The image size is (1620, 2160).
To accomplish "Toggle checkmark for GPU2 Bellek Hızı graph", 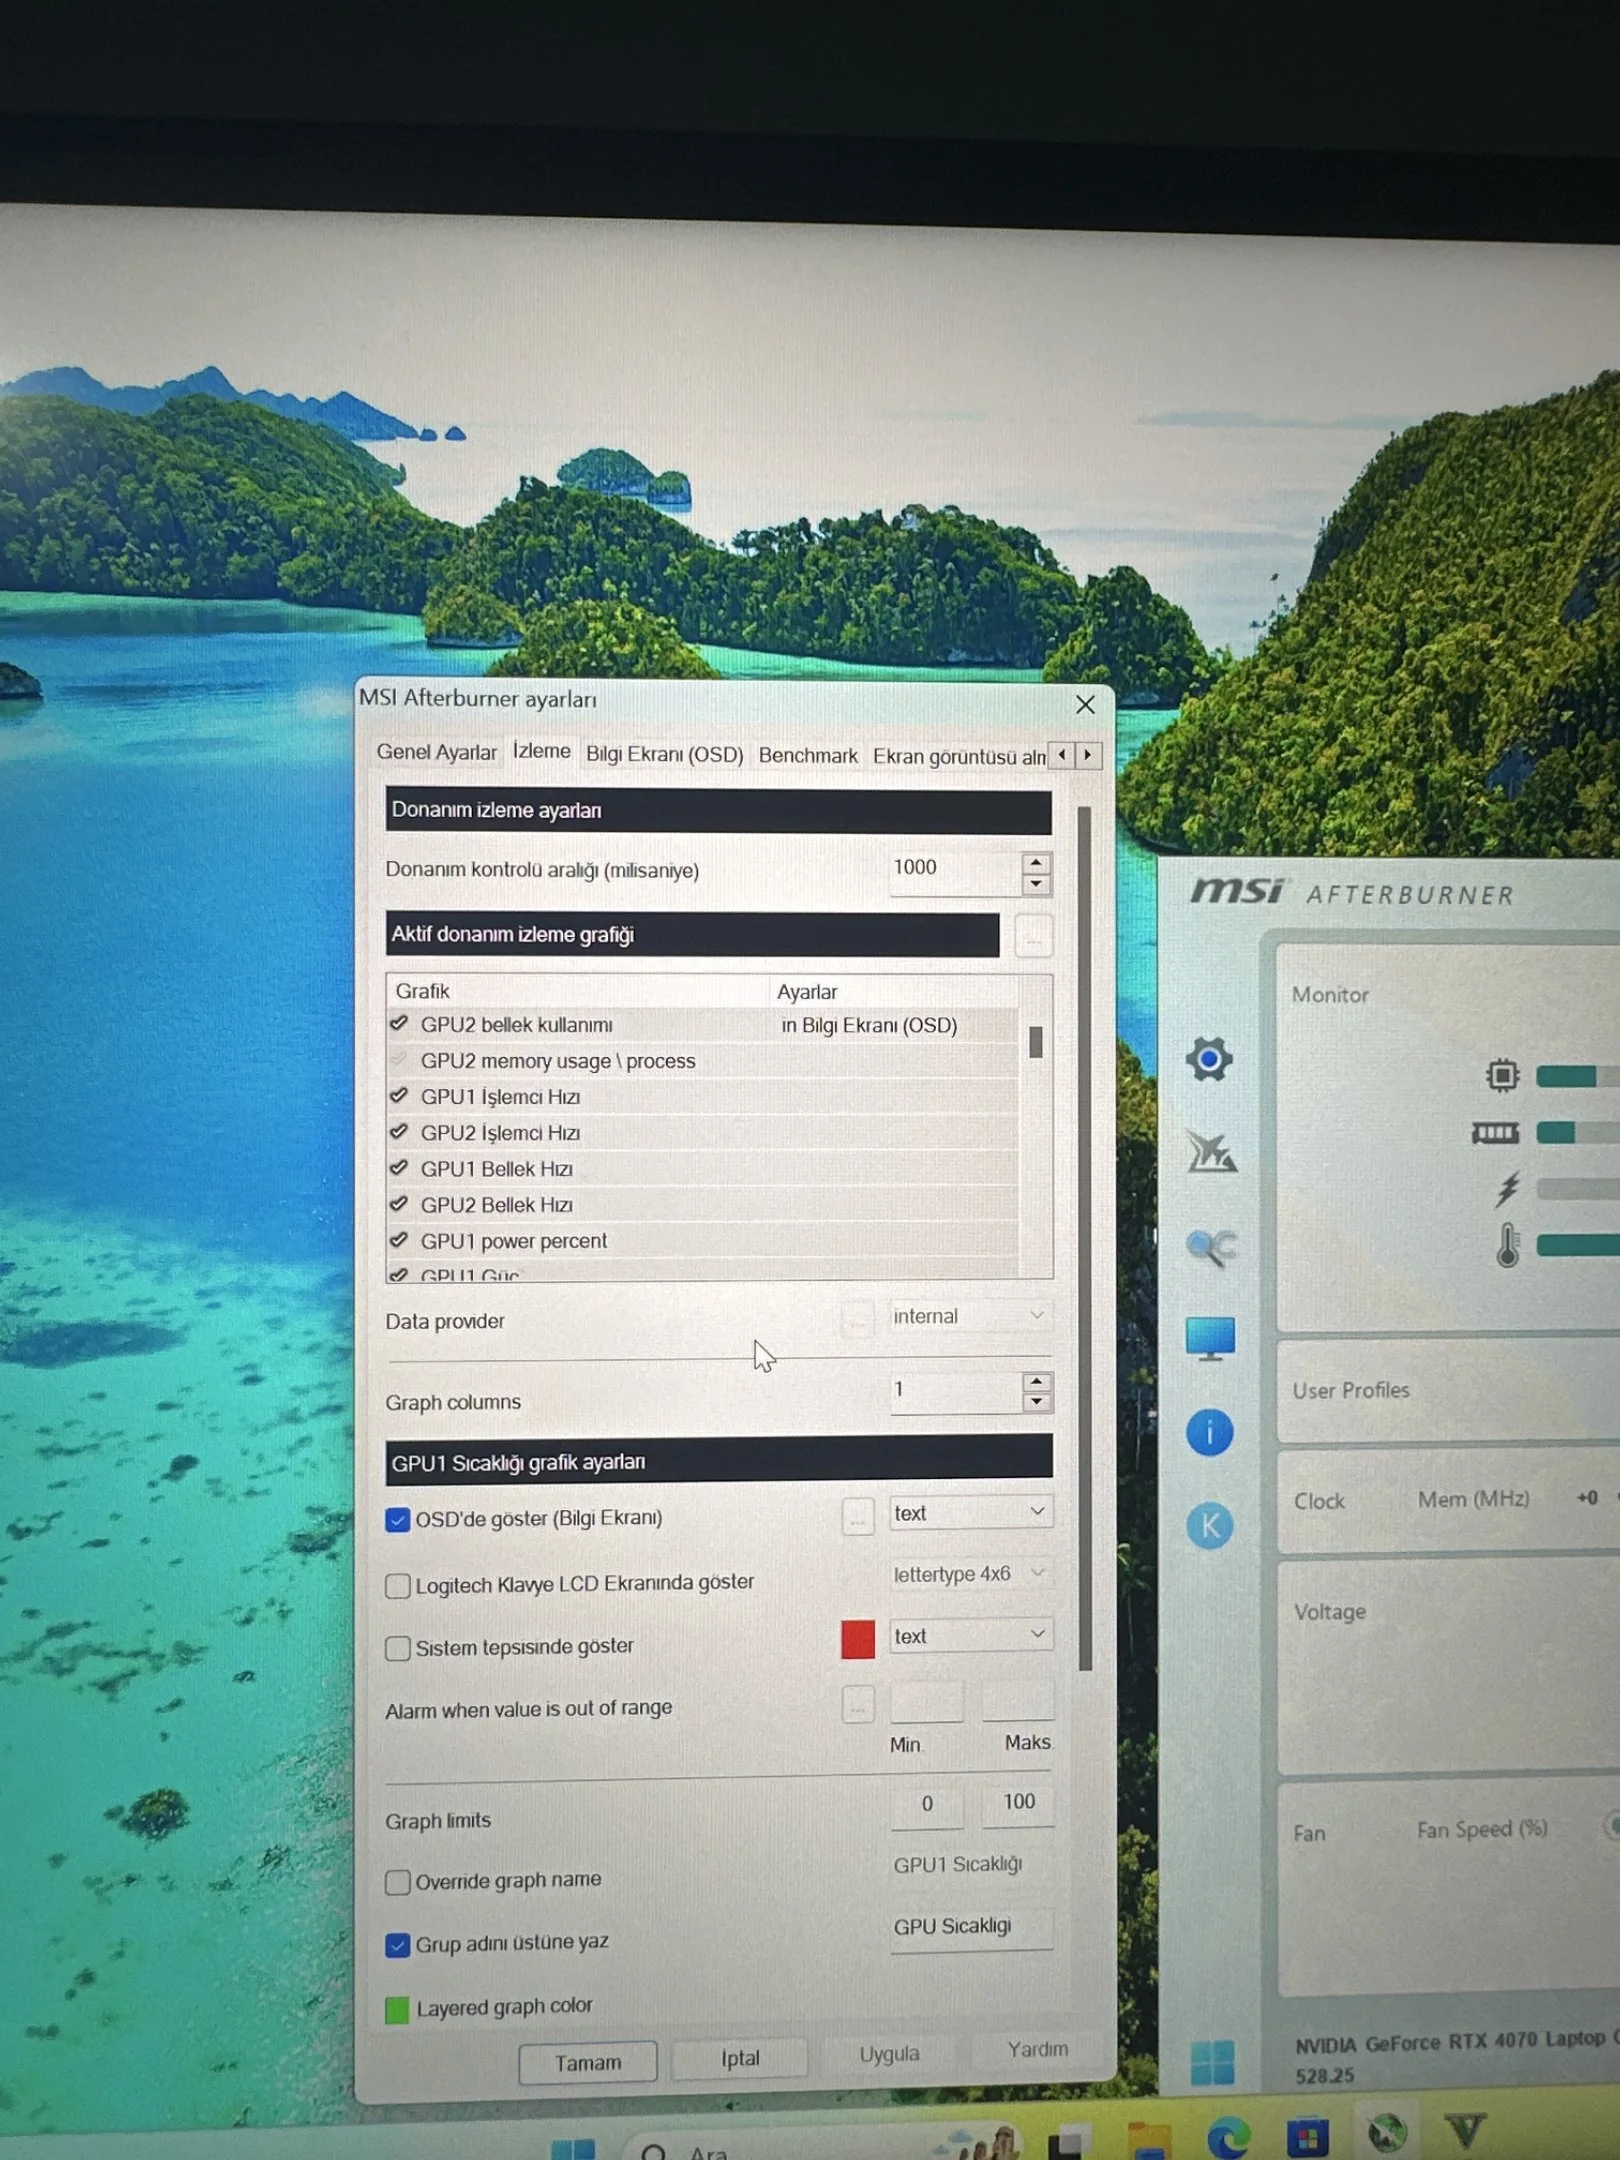I will click(399, 1204).
